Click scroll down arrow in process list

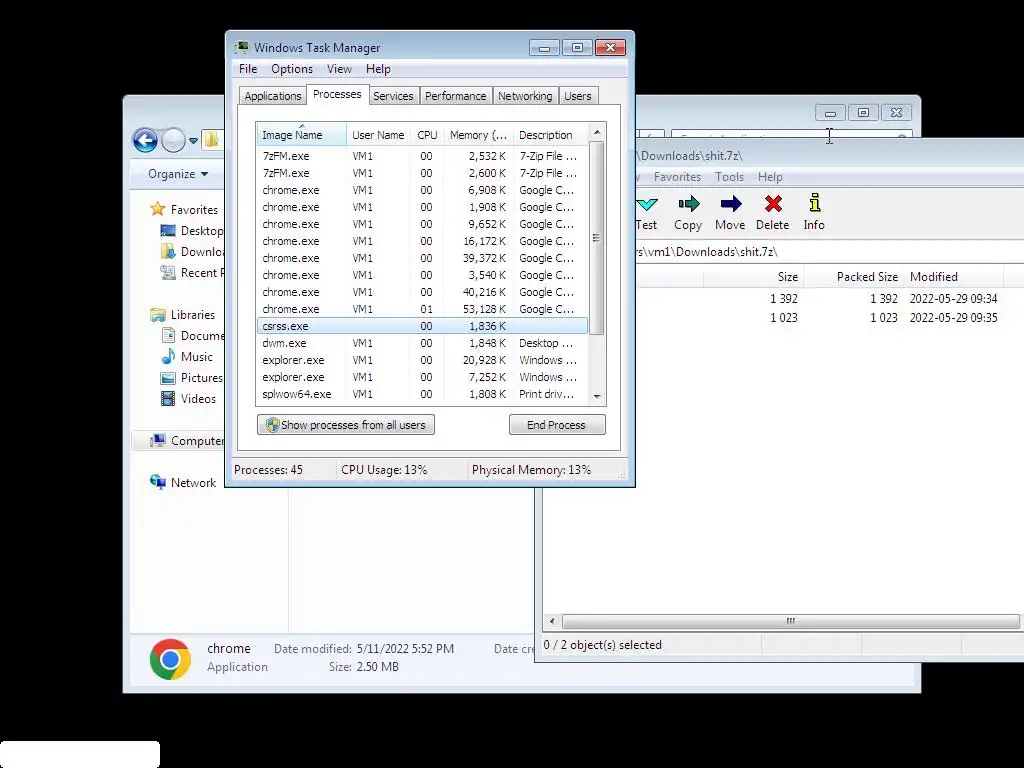pyautogui.click(x=597, y=396)
